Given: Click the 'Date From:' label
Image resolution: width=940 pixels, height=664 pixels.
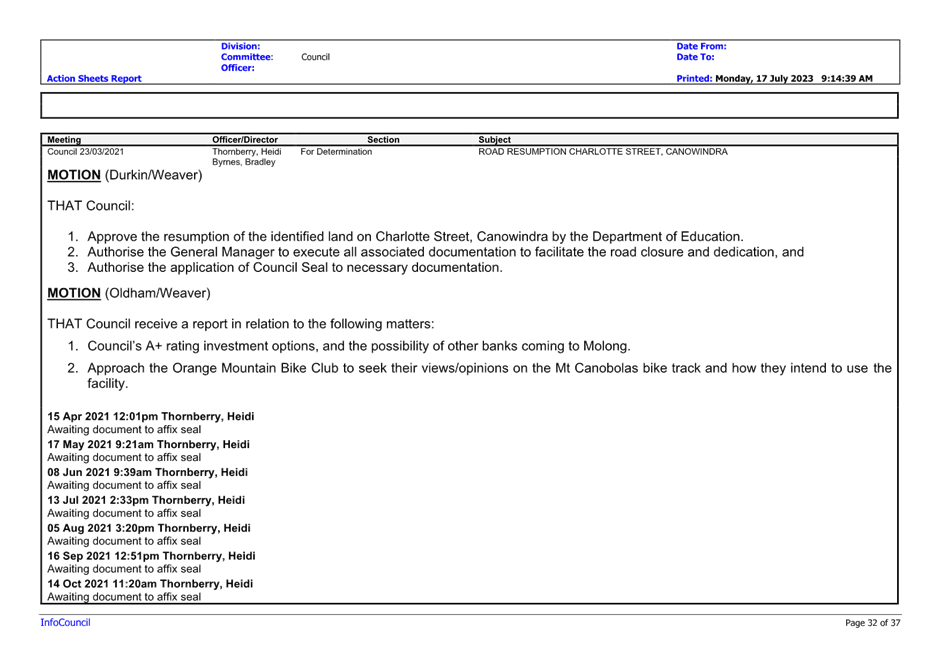Looking at the screenshot, I should tap(701, 46).
